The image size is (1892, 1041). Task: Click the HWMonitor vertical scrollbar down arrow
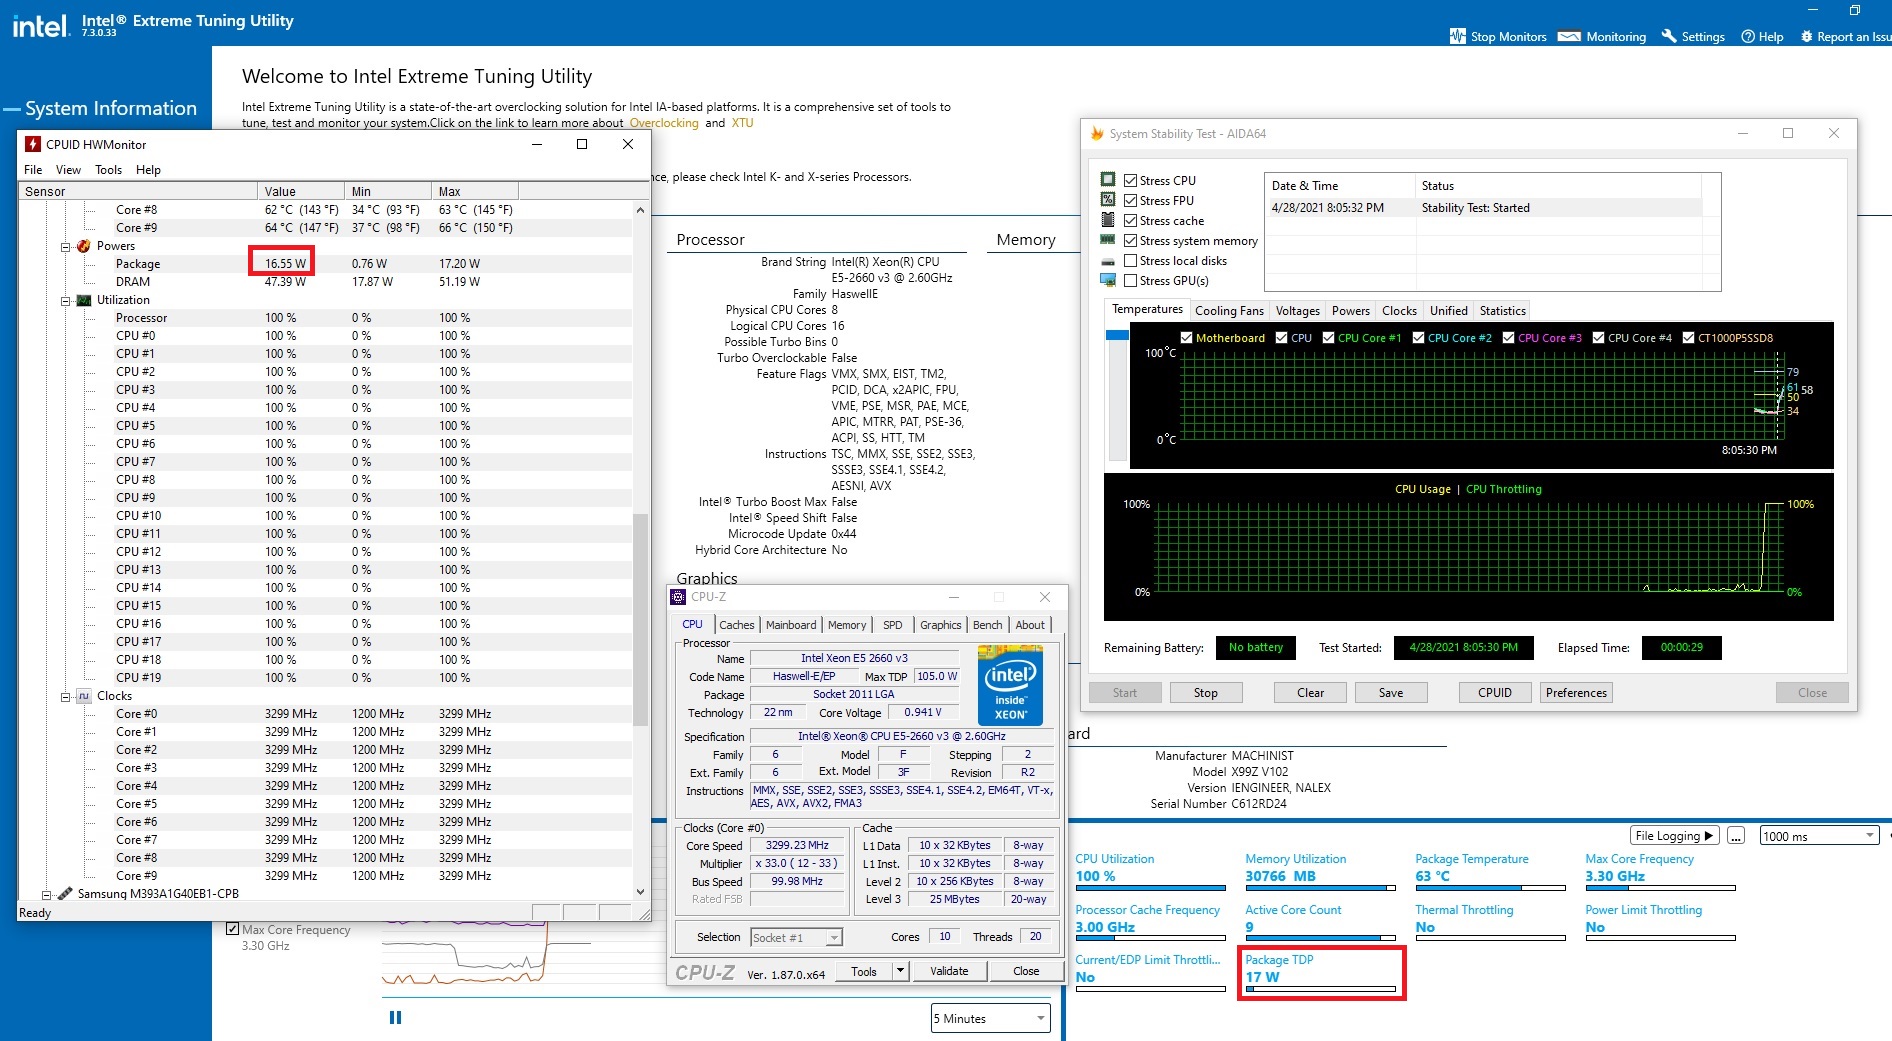point(640,891)
